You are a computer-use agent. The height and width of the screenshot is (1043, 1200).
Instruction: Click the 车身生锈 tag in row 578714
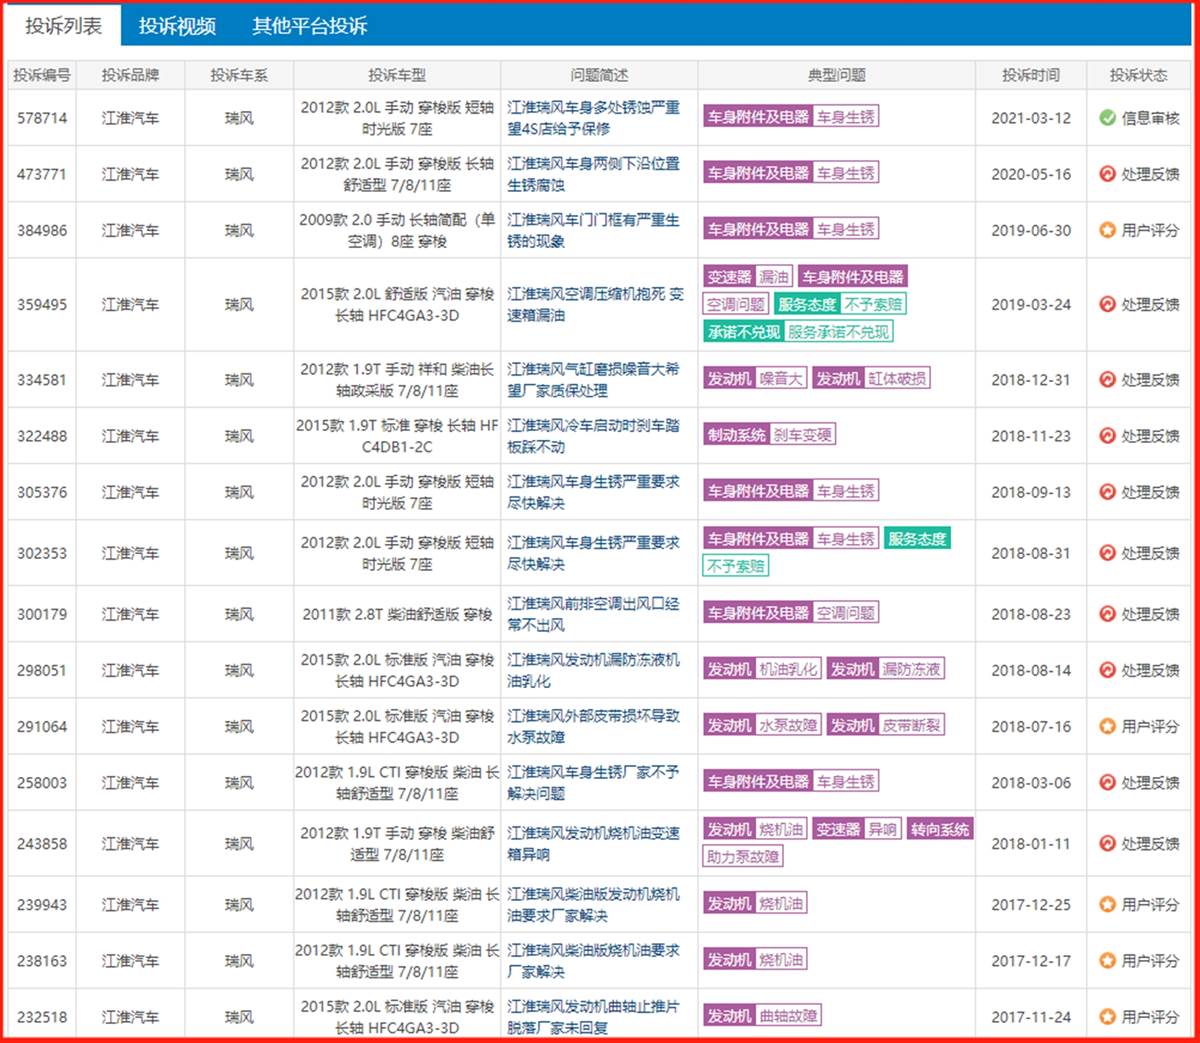click(x=845, y=117)
